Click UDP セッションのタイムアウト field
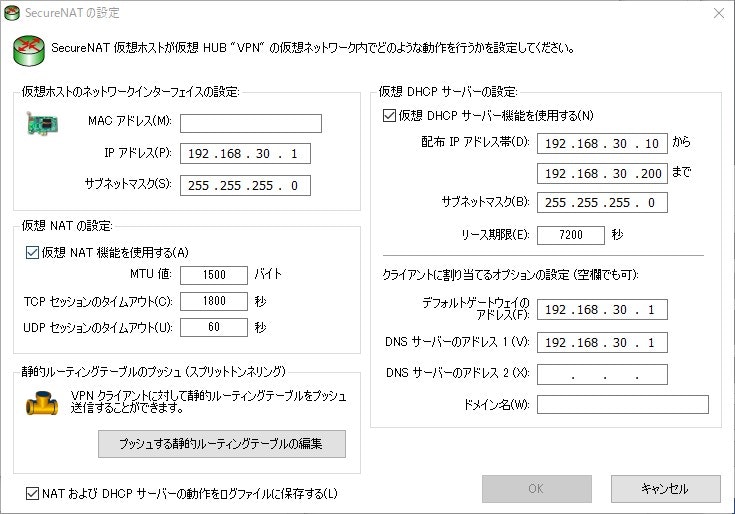 point(214,327)
